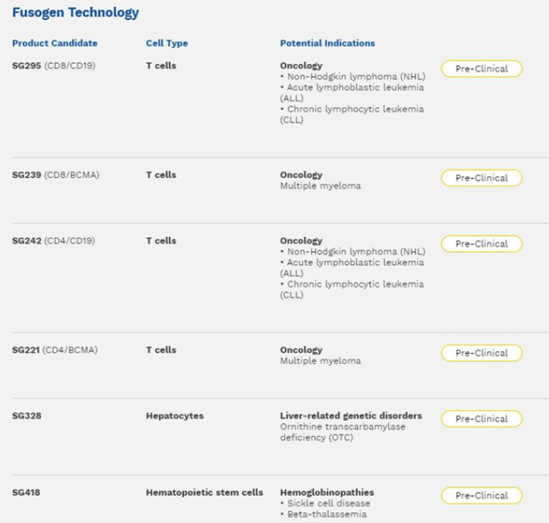The width and height of the screenshot is (549, 523).
Task: Select product candidate SG295 (CD8/CD19)
Action: [54, 66]
